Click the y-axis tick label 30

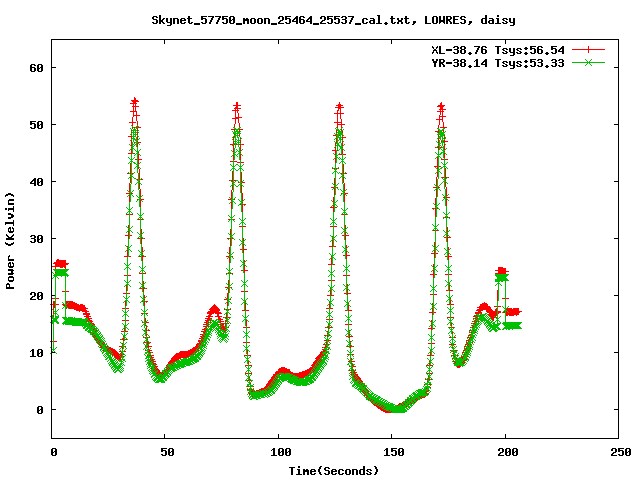[36, 239]
